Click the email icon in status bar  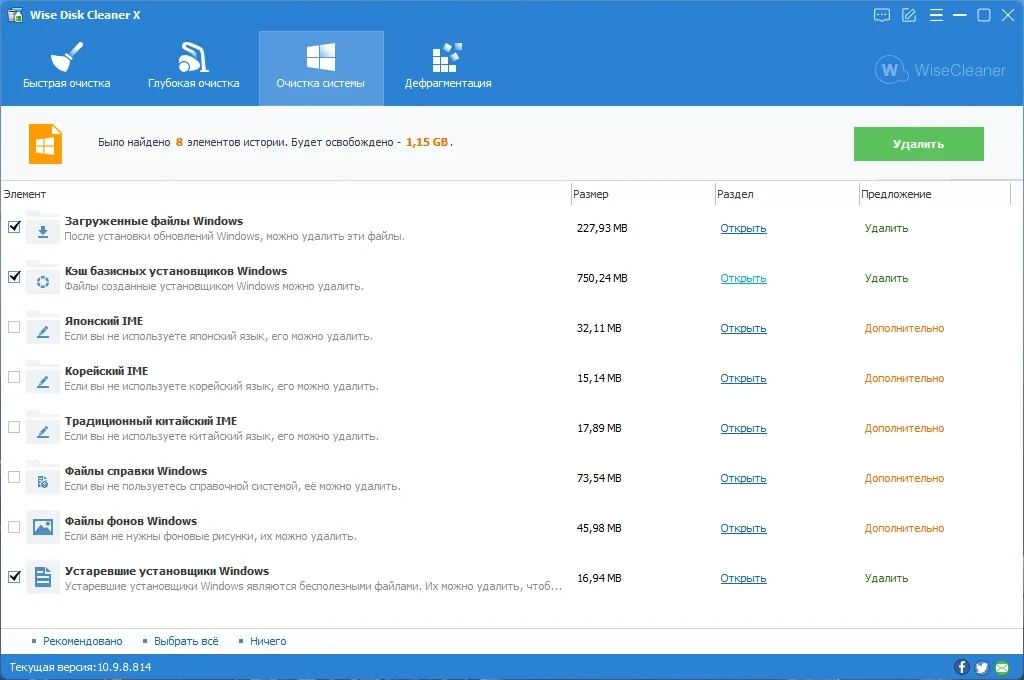pyautogui.click(x=1002, y=667)
